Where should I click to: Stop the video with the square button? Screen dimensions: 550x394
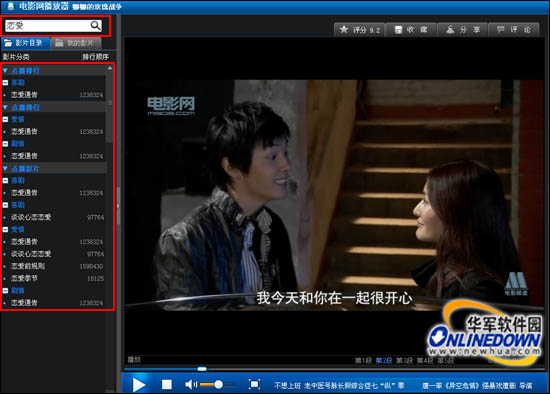click(x=167, y=385)
